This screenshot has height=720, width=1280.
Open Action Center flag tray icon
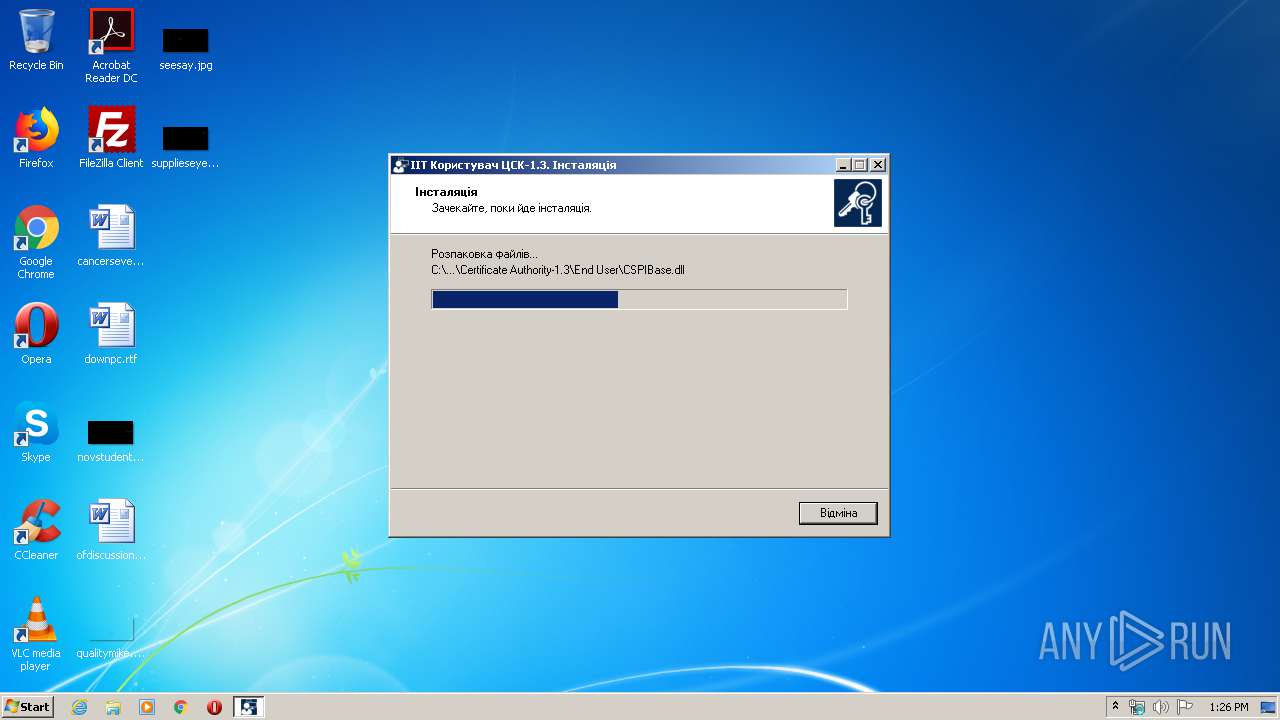click(1185, 707)
